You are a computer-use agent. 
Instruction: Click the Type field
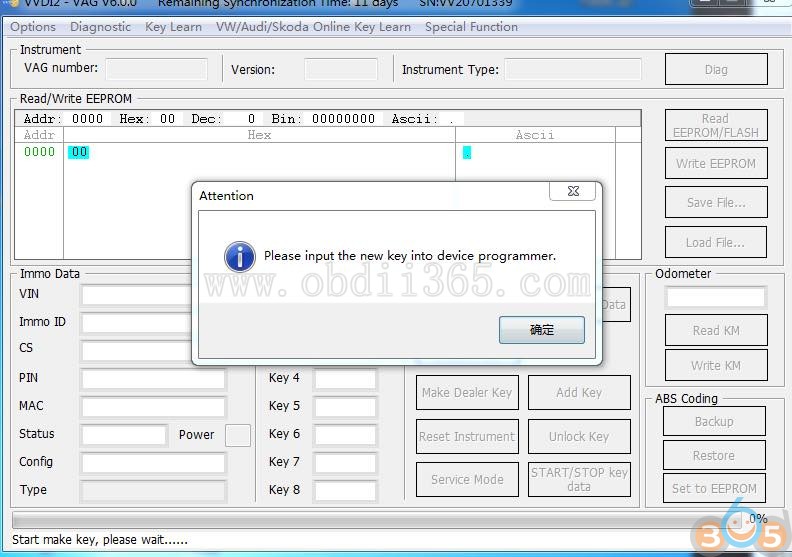[153, 491]
